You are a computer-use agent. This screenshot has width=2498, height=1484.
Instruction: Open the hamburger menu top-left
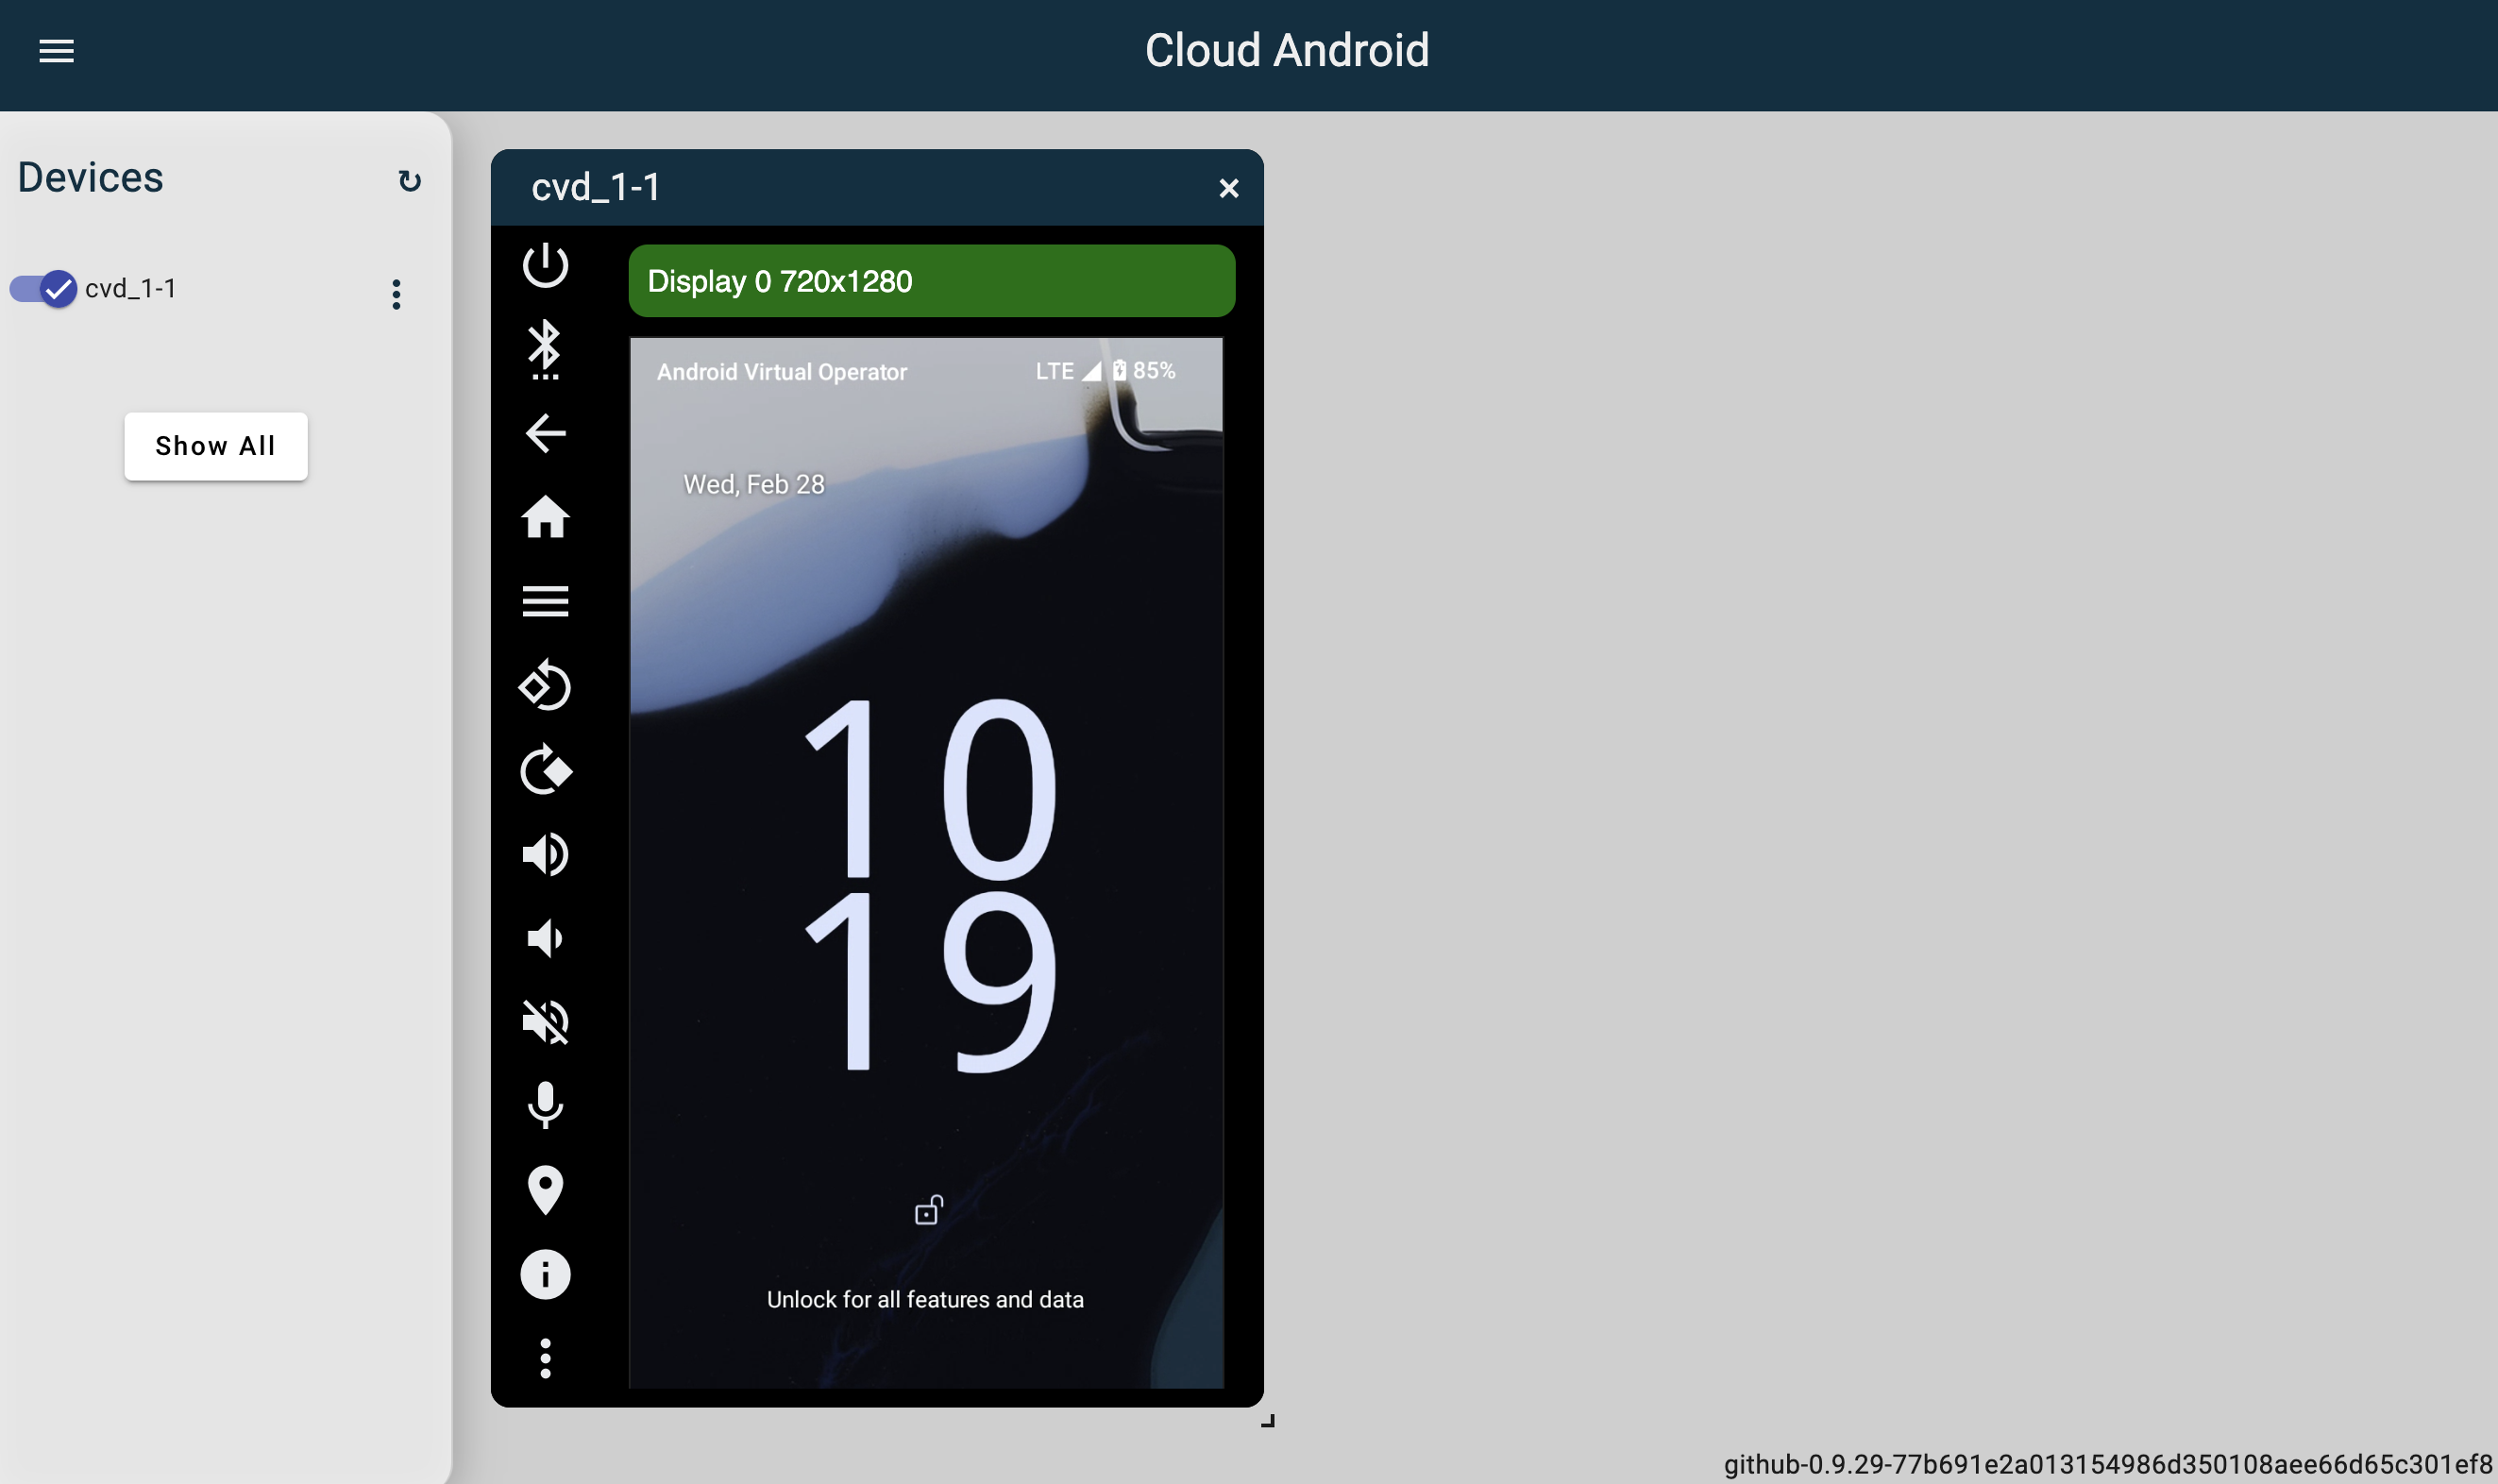[x=55, y=49]
